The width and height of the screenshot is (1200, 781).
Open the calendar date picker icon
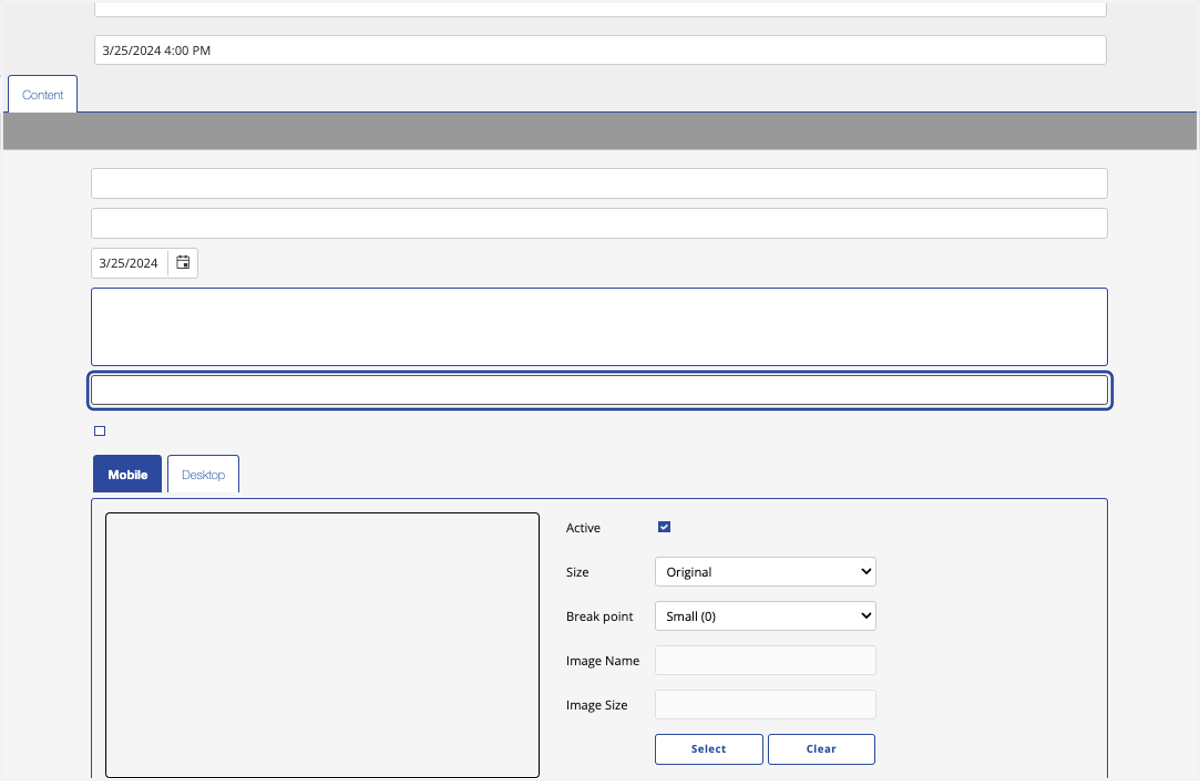(183, 263)
